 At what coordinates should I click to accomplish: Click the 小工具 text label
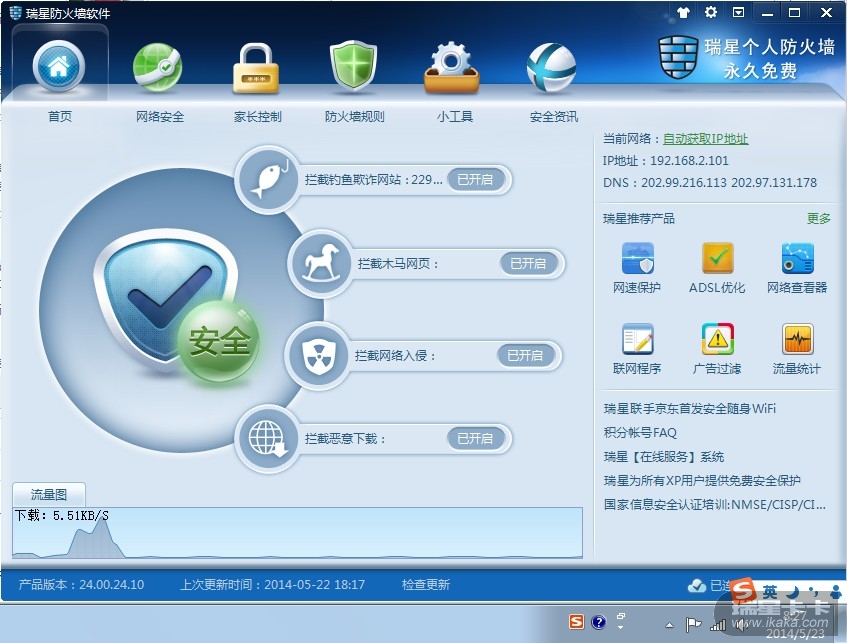(455, 117)
